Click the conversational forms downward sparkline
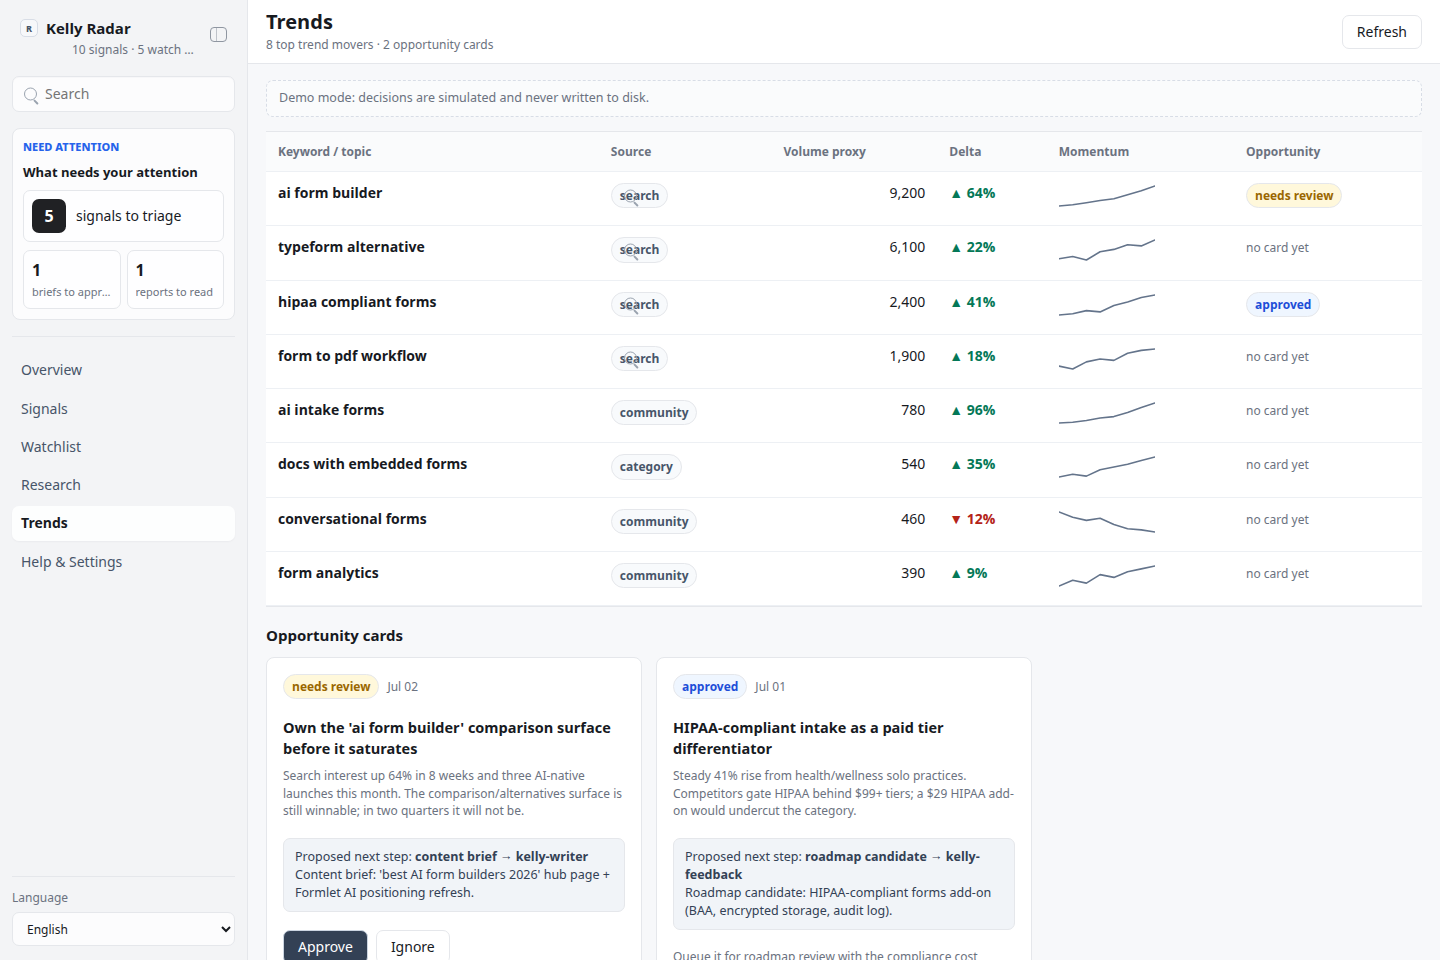 coord(1107,521)
